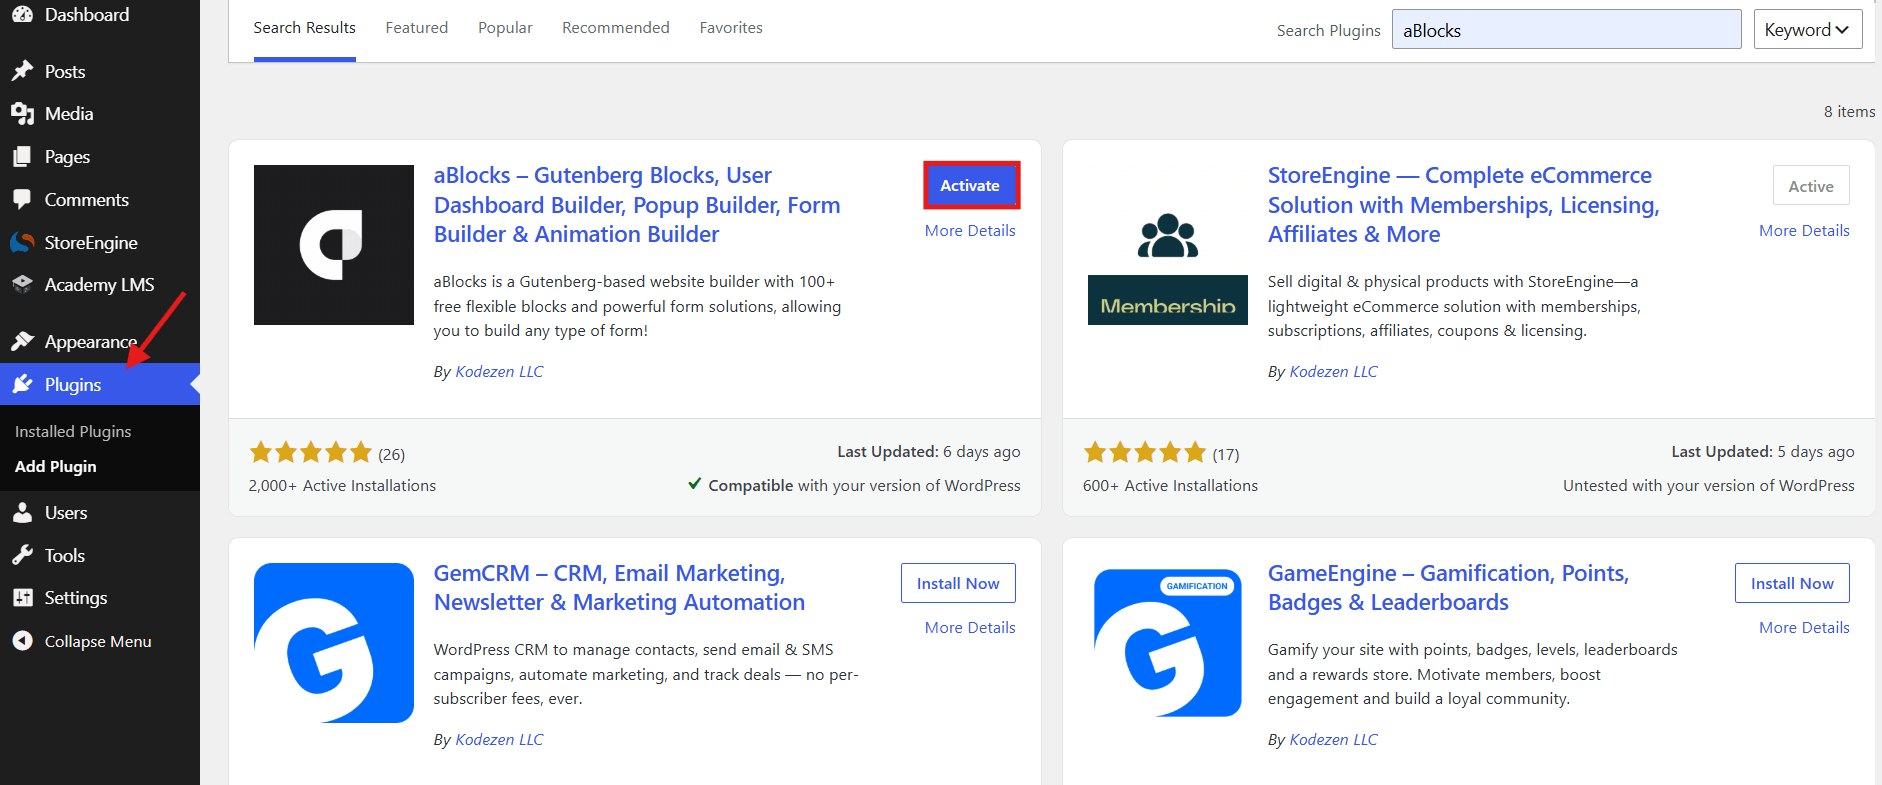Screen dimensions: 1882x785
Task: Select Add Plugin submenu item
Action: (56, 467)
